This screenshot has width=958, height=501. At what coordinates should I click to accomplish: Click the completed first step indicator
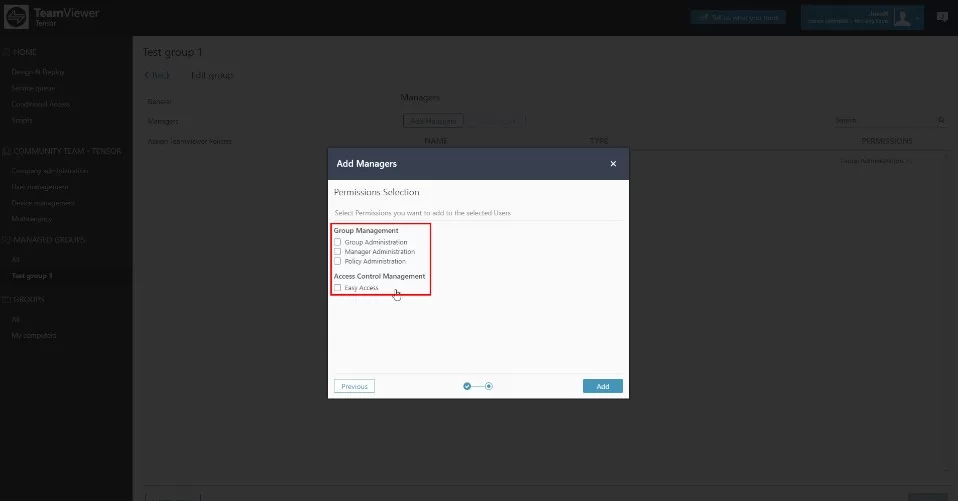[x=467, y=386]
